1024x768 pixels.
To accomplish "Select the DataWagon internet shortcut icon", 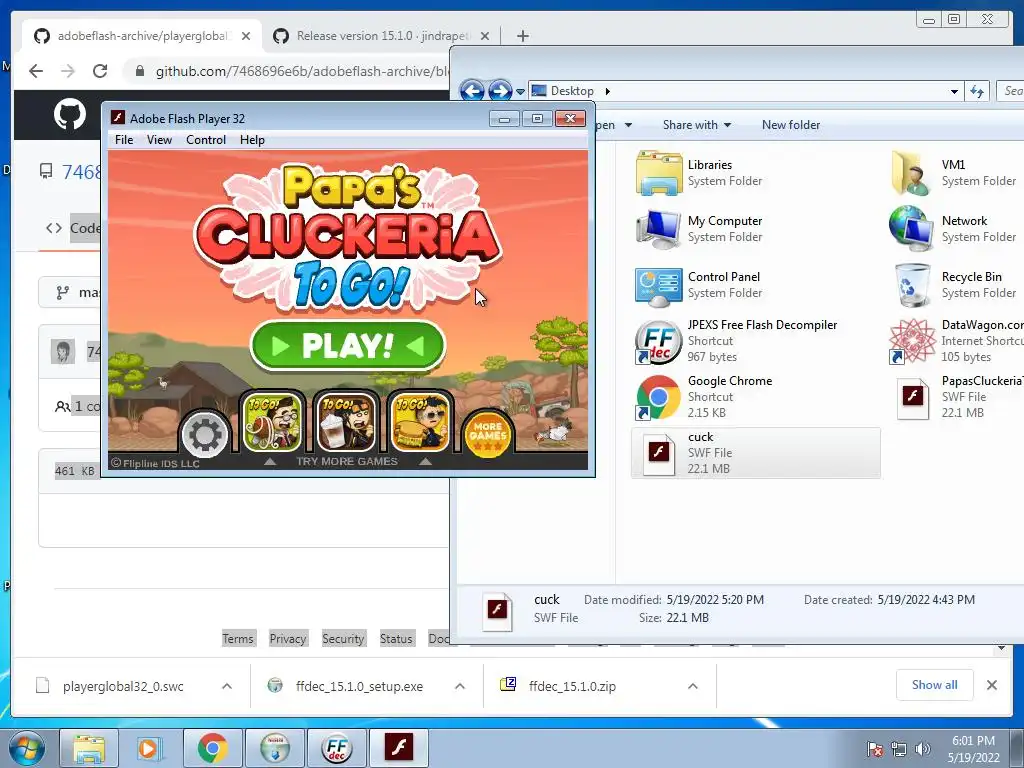I will tap(912, 342).
